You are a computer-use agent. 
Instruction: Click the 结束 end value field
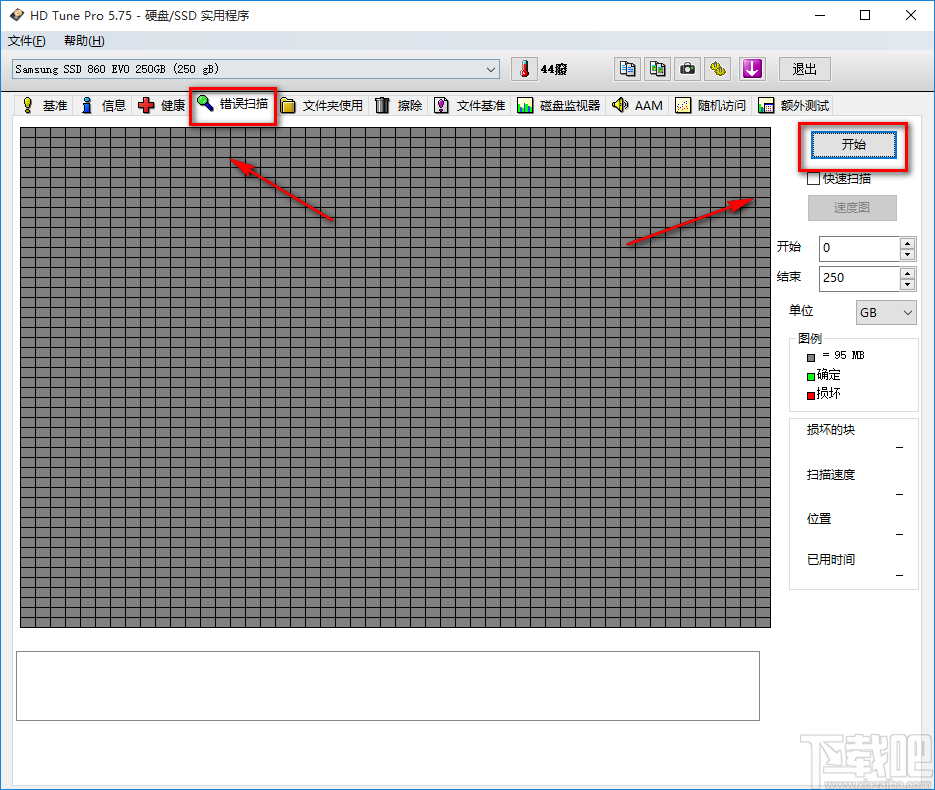tap(859, 278)
